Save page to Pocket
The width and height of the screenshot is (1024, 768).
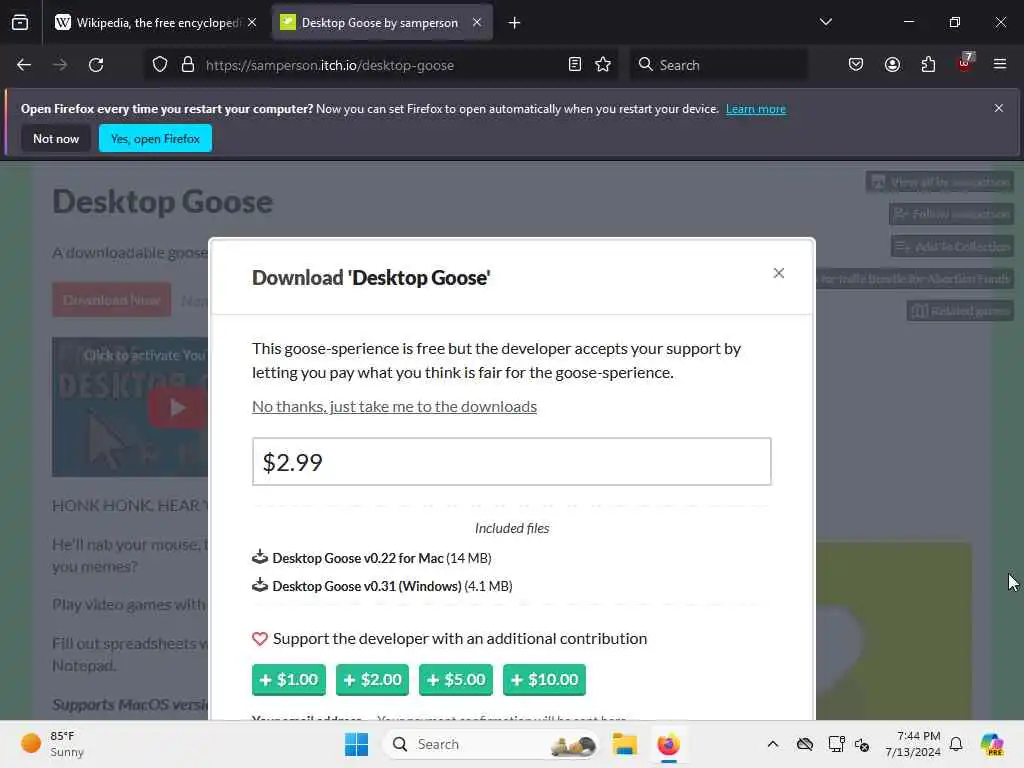pyautogui.click(x=856, y=65)
